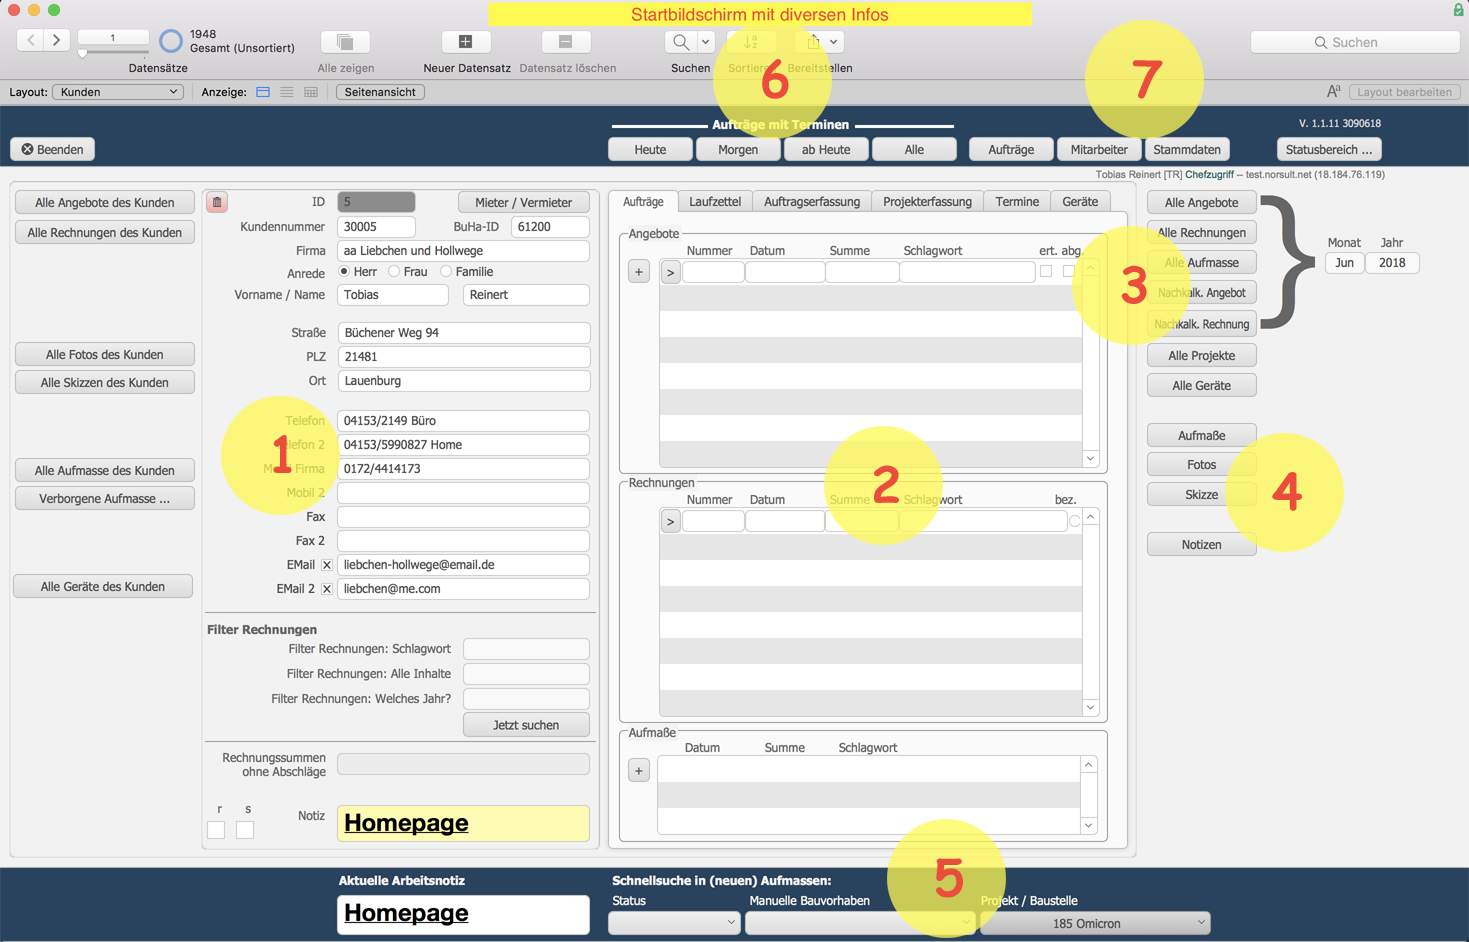The width and height of the screenshot is (1469, 942).
Task: Click the Bereitstellen share icon
Action: tap(813, 42)
